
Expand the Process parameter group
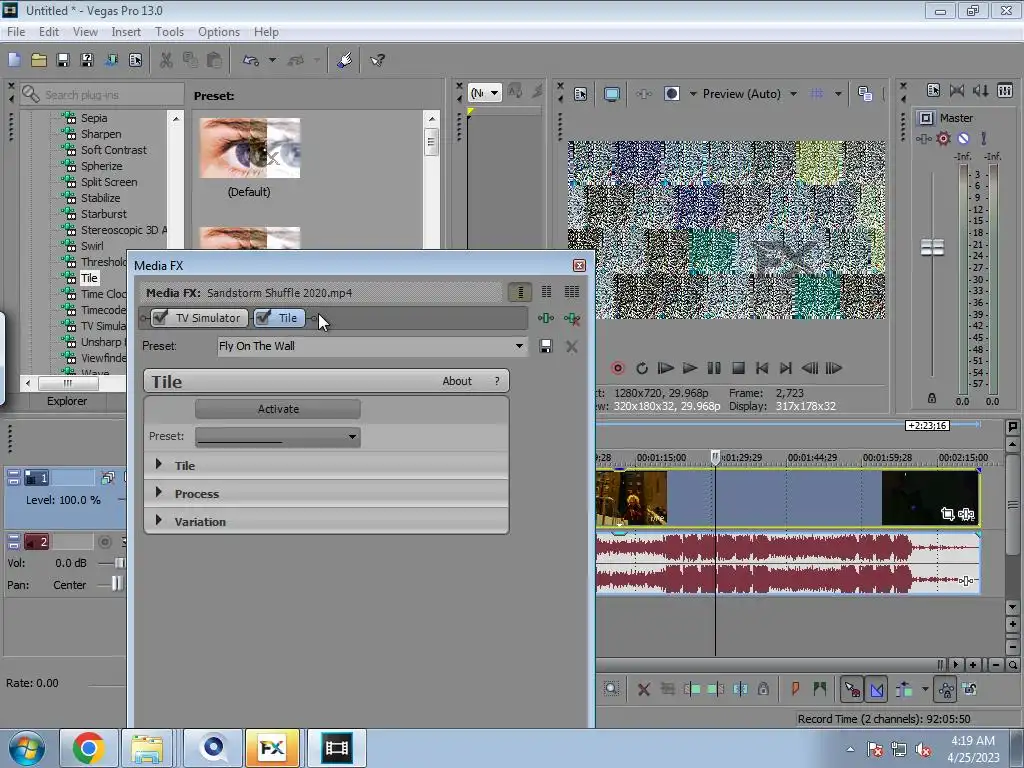coord(159,492)
